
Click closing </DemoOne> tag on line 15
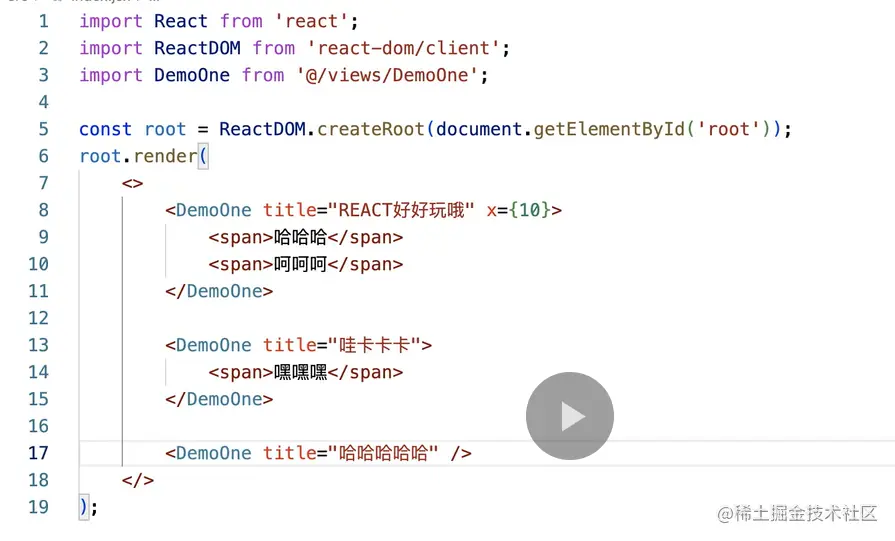pos(219,399)
